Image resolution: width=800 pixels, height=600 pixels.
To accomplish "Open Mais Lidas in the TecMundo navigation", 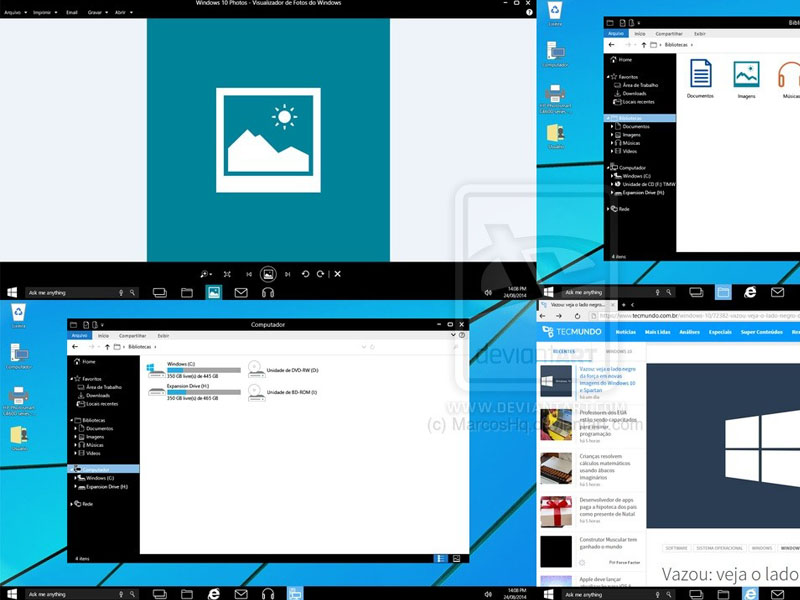I will [657, 332].
